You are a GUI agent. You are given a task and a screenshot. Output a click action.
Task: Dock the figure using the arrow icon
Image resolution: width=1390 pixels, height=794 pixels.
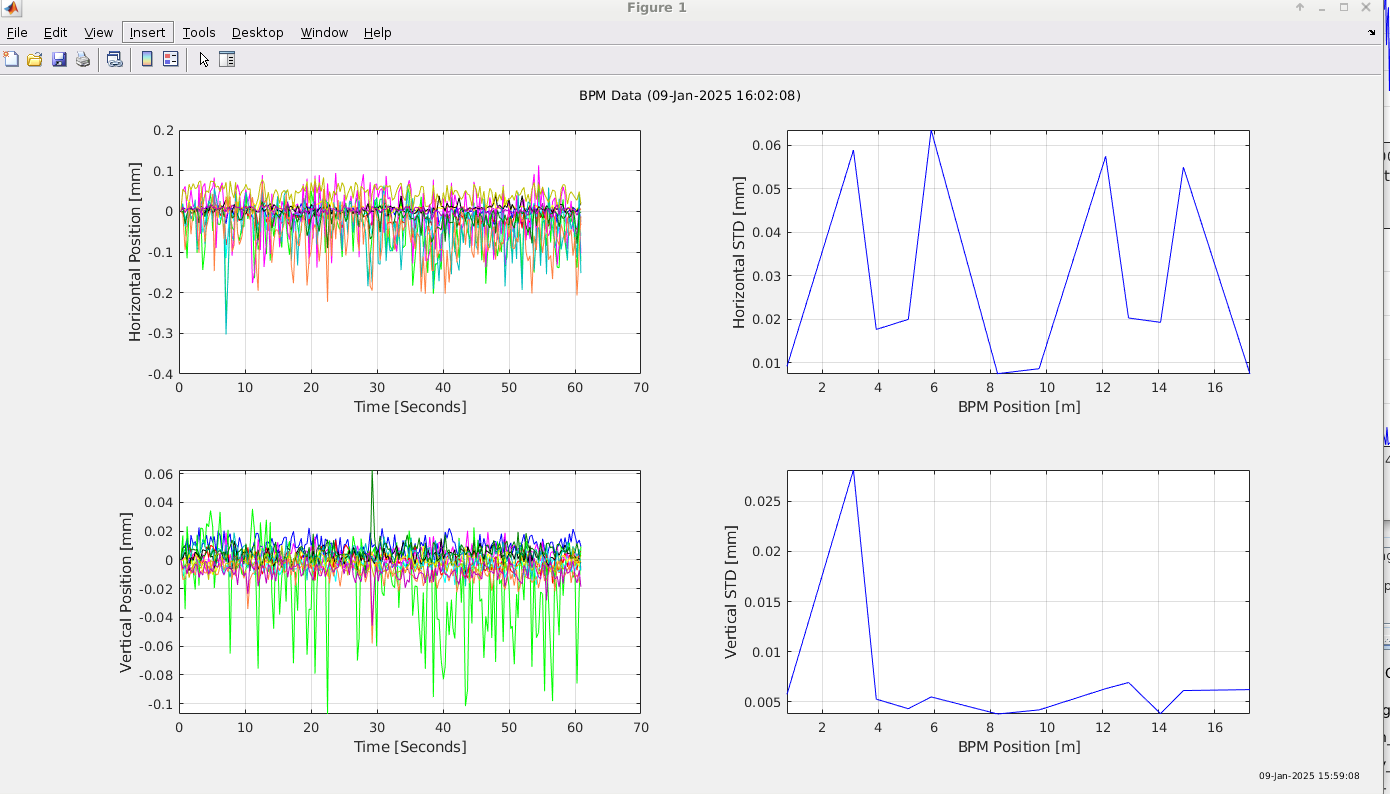[x=1372, y=32]
